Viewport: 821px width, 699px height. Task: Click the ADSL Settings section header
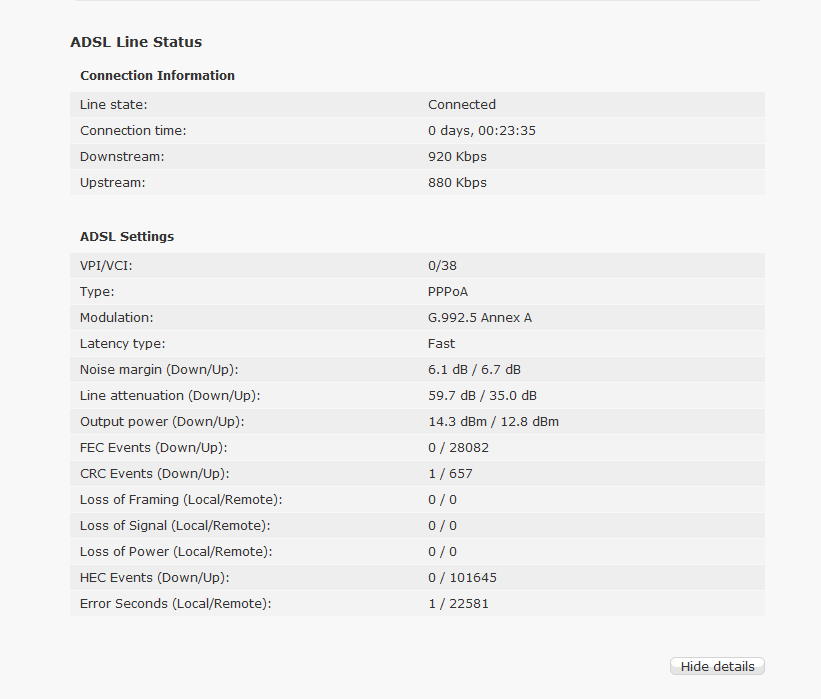[x=126, y=236]
